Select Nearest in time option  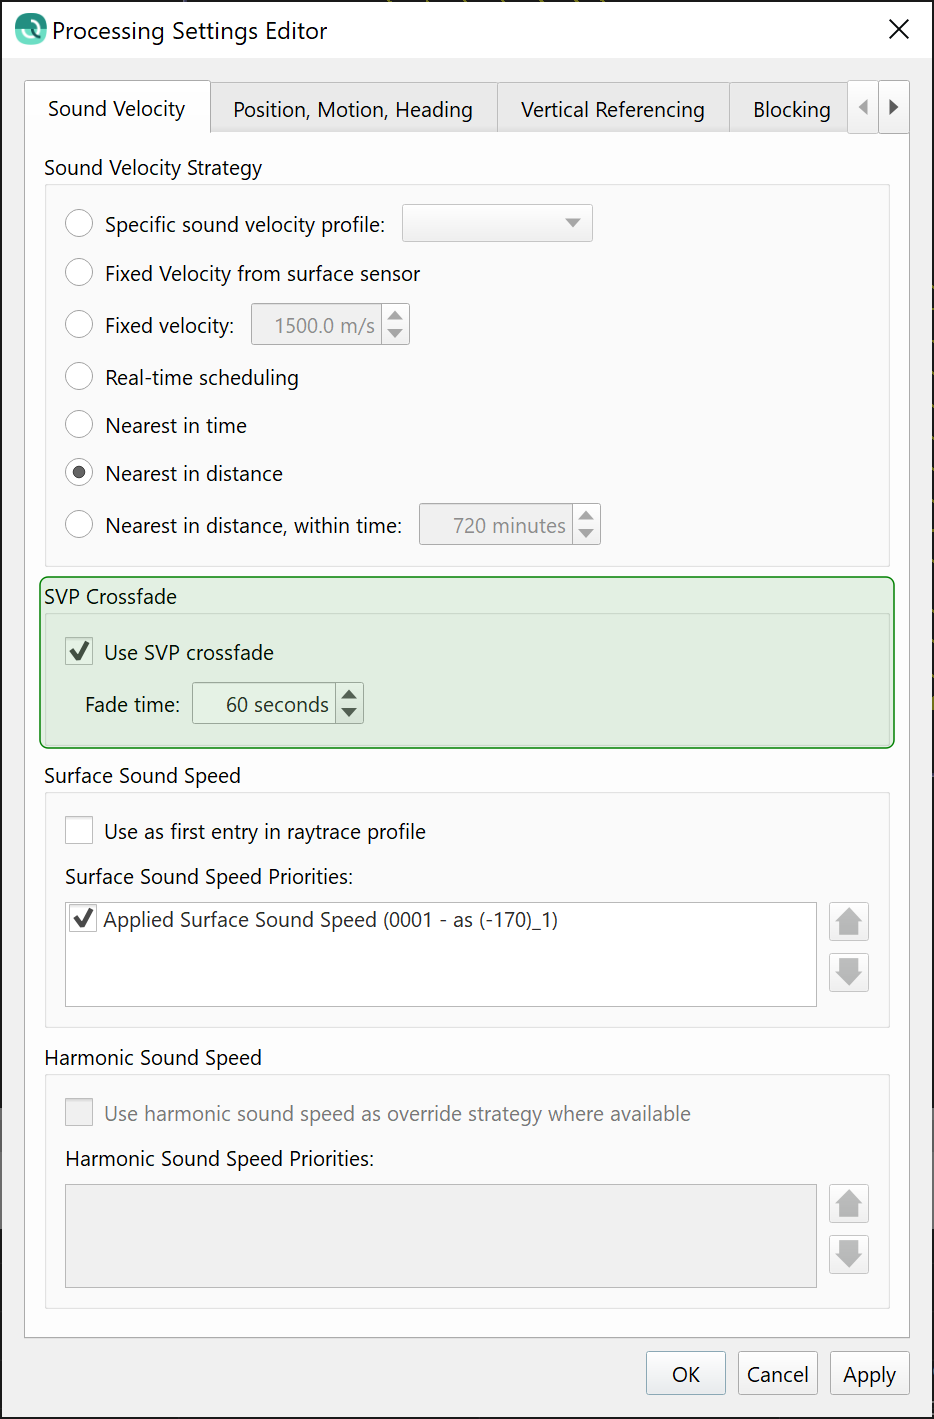tap(79, 425)
